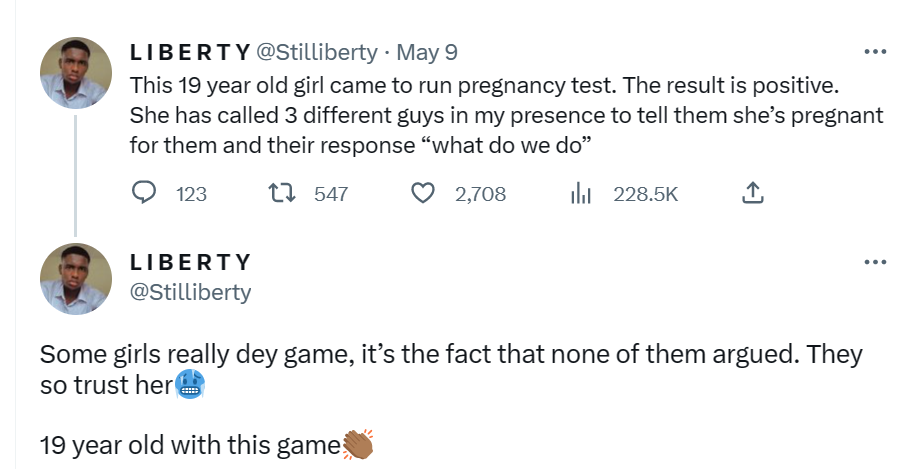Screen dimensions: 907x469
Task: Open the view analytics bar chart icon
Action: [581, 194]
